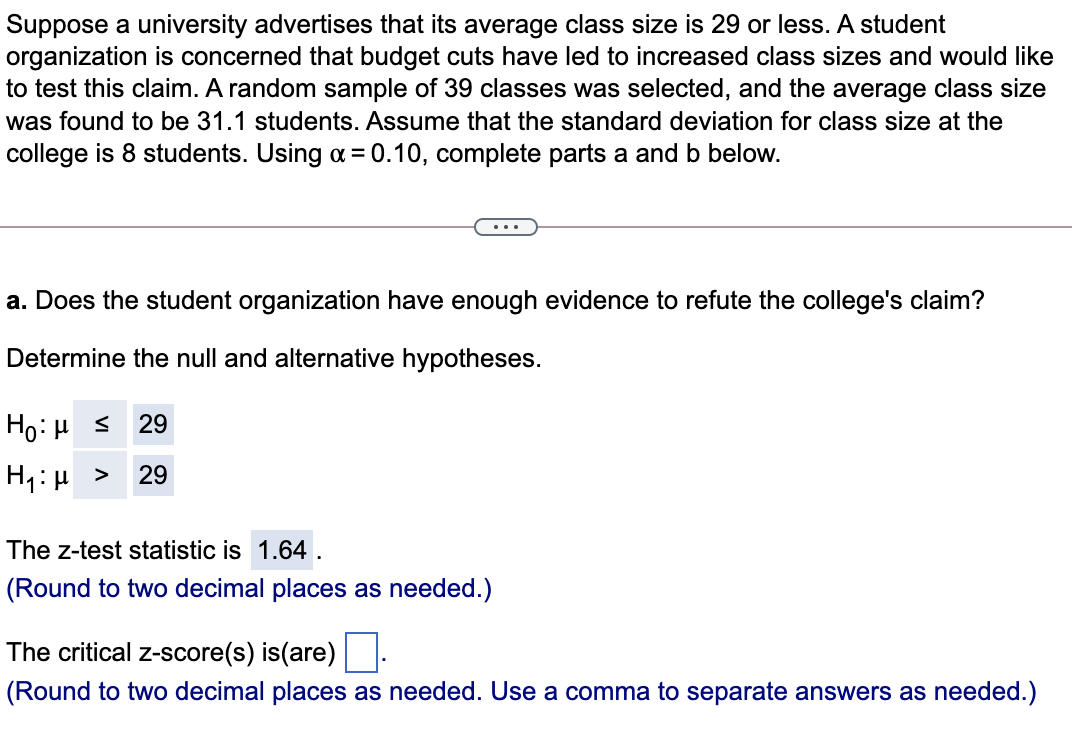Click the comma-separation instruction text in blue

pyautogui.click(x=520, y=690)
